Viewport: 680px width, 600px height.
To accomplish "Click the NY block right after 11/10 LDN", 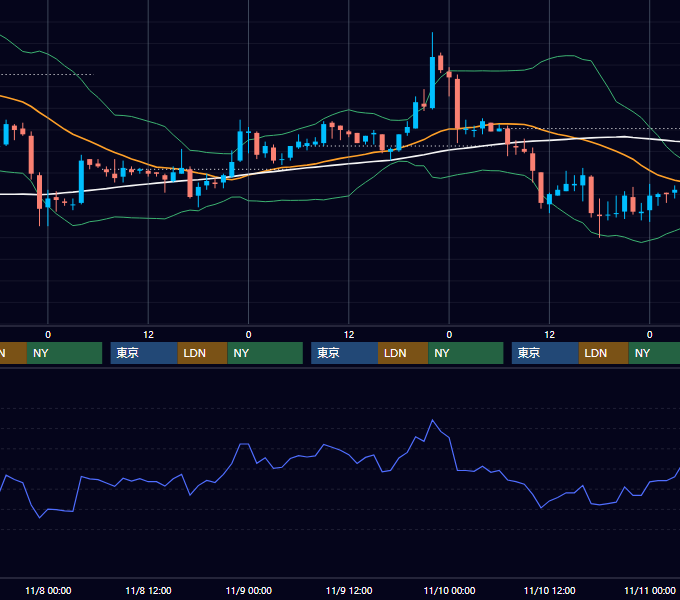I will click(654, 353).
